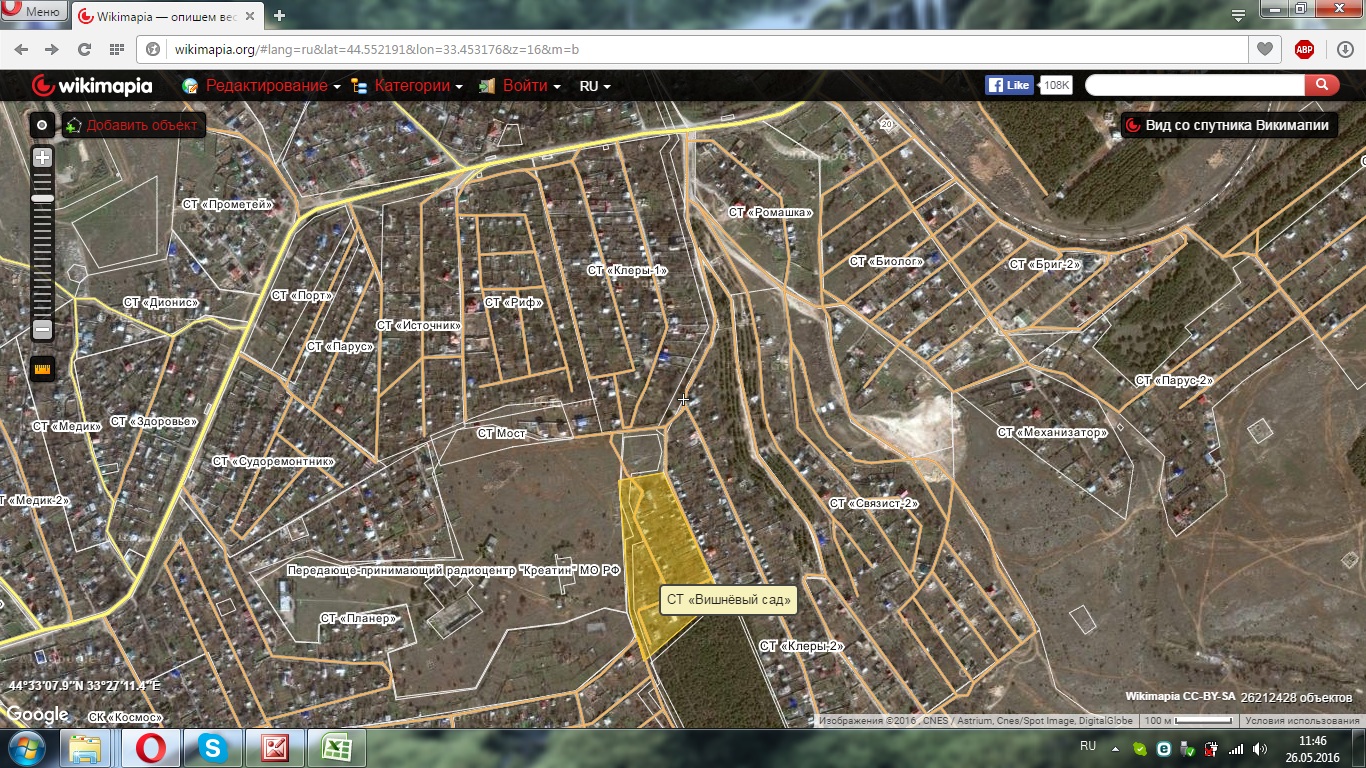Click the browser reload page icon
Viewport: 1366px width, 768px height.
point(84,49)
